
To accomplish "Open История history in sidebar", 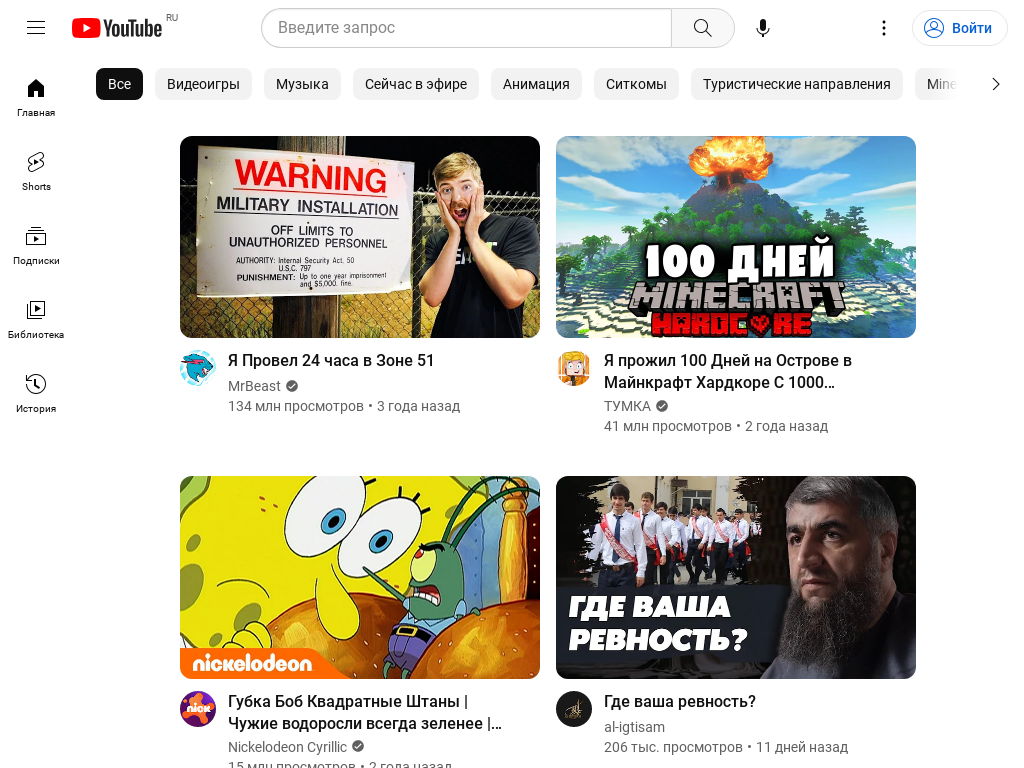I will coord(36,394).
